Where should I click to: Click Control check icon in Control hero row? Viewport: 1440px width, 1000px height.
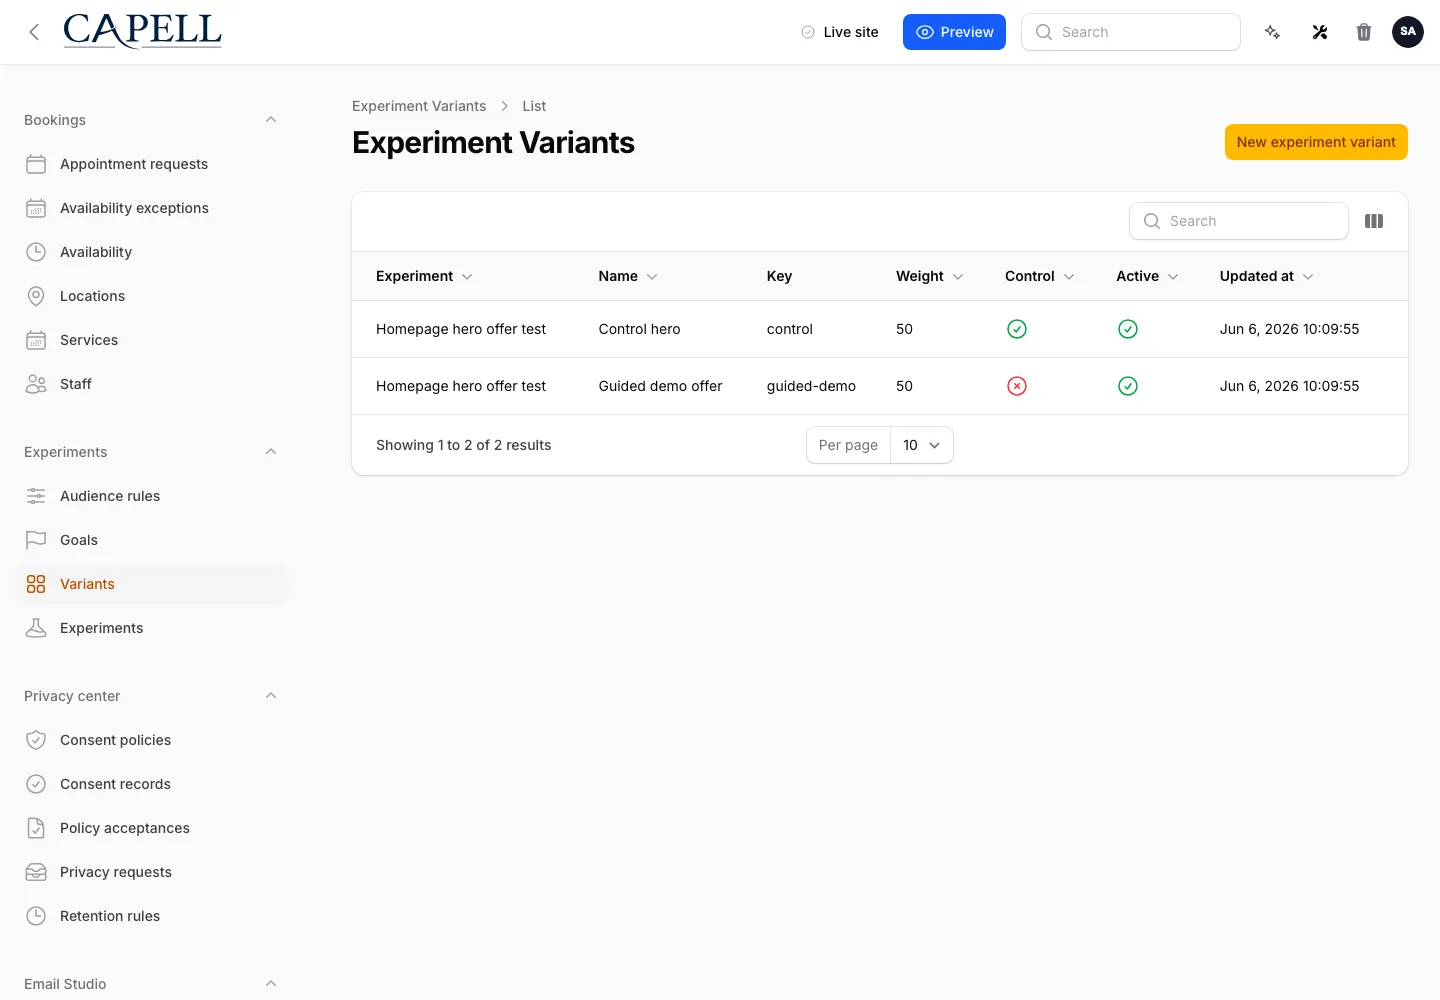pos(1017,329)
